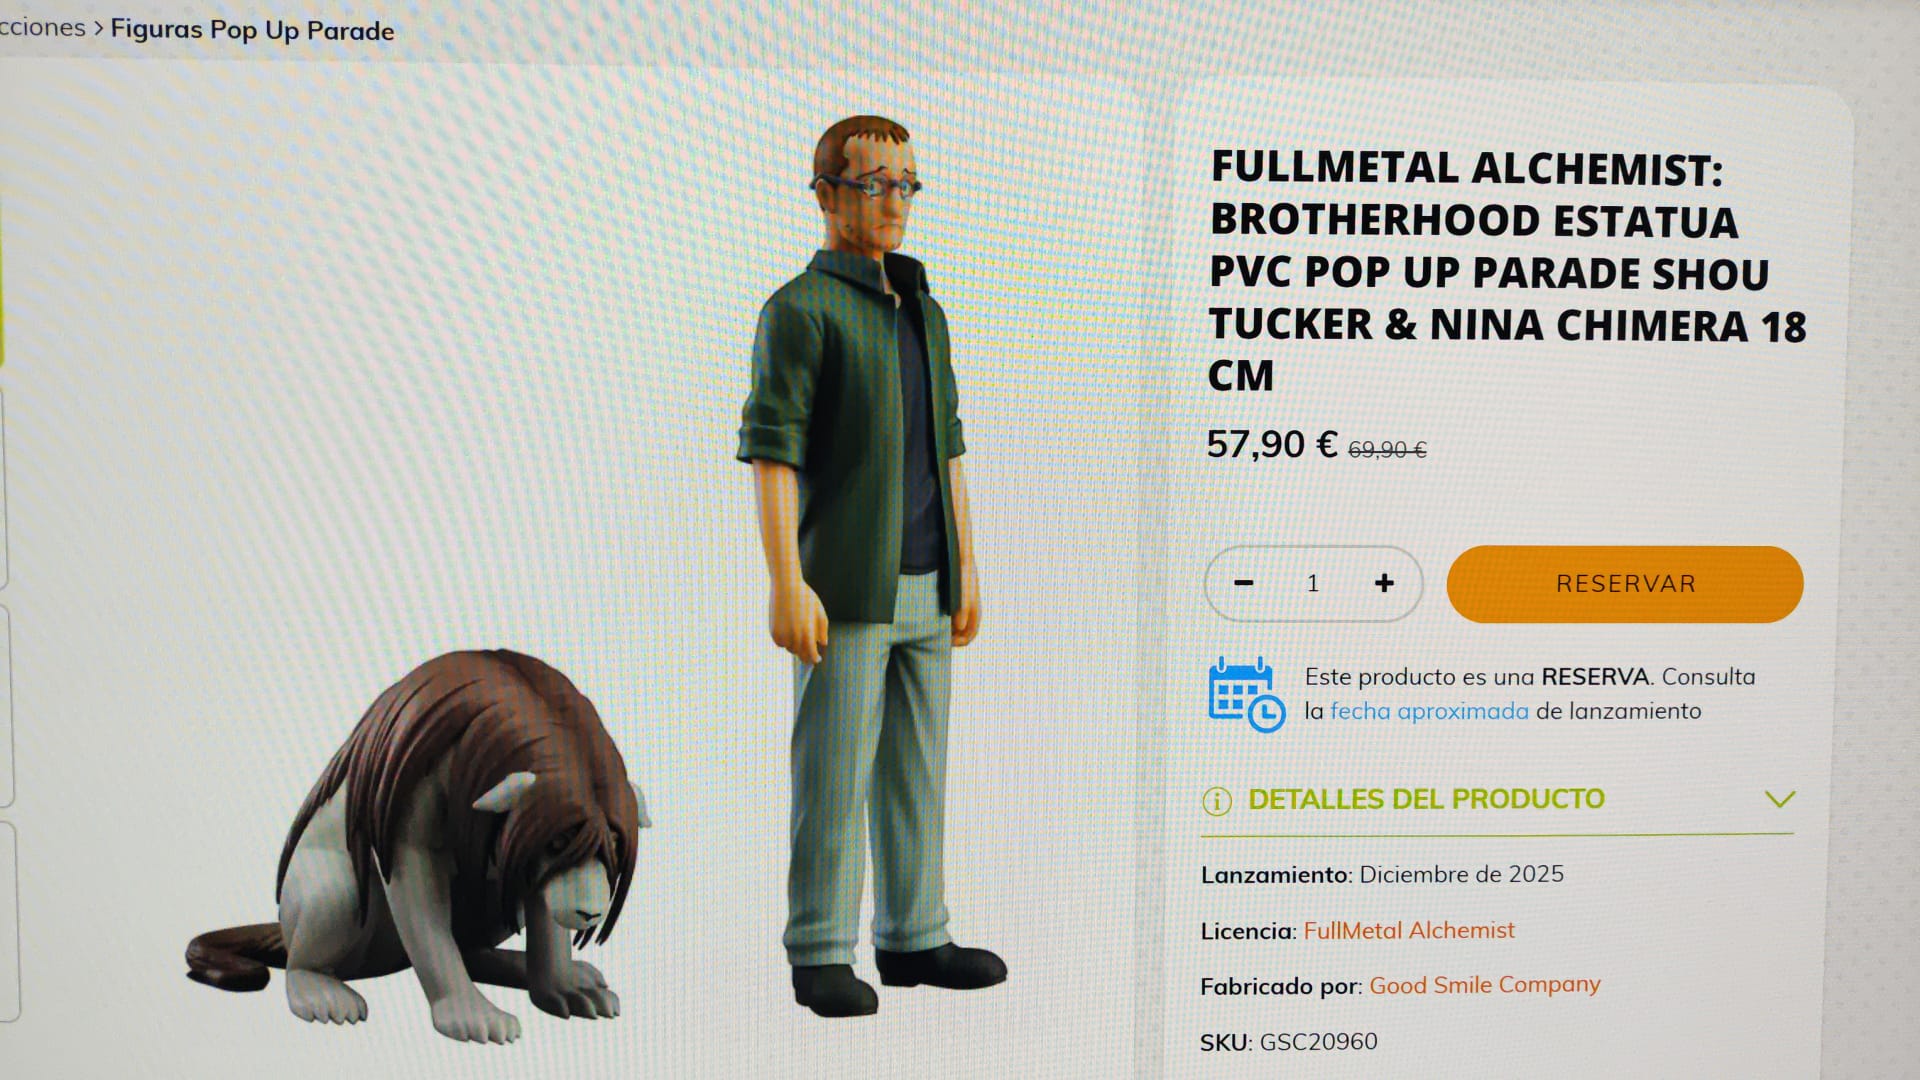Open the 'fecha aproximada' link
This screenshot has height=1080, width=1920.
click(1429, 711)
